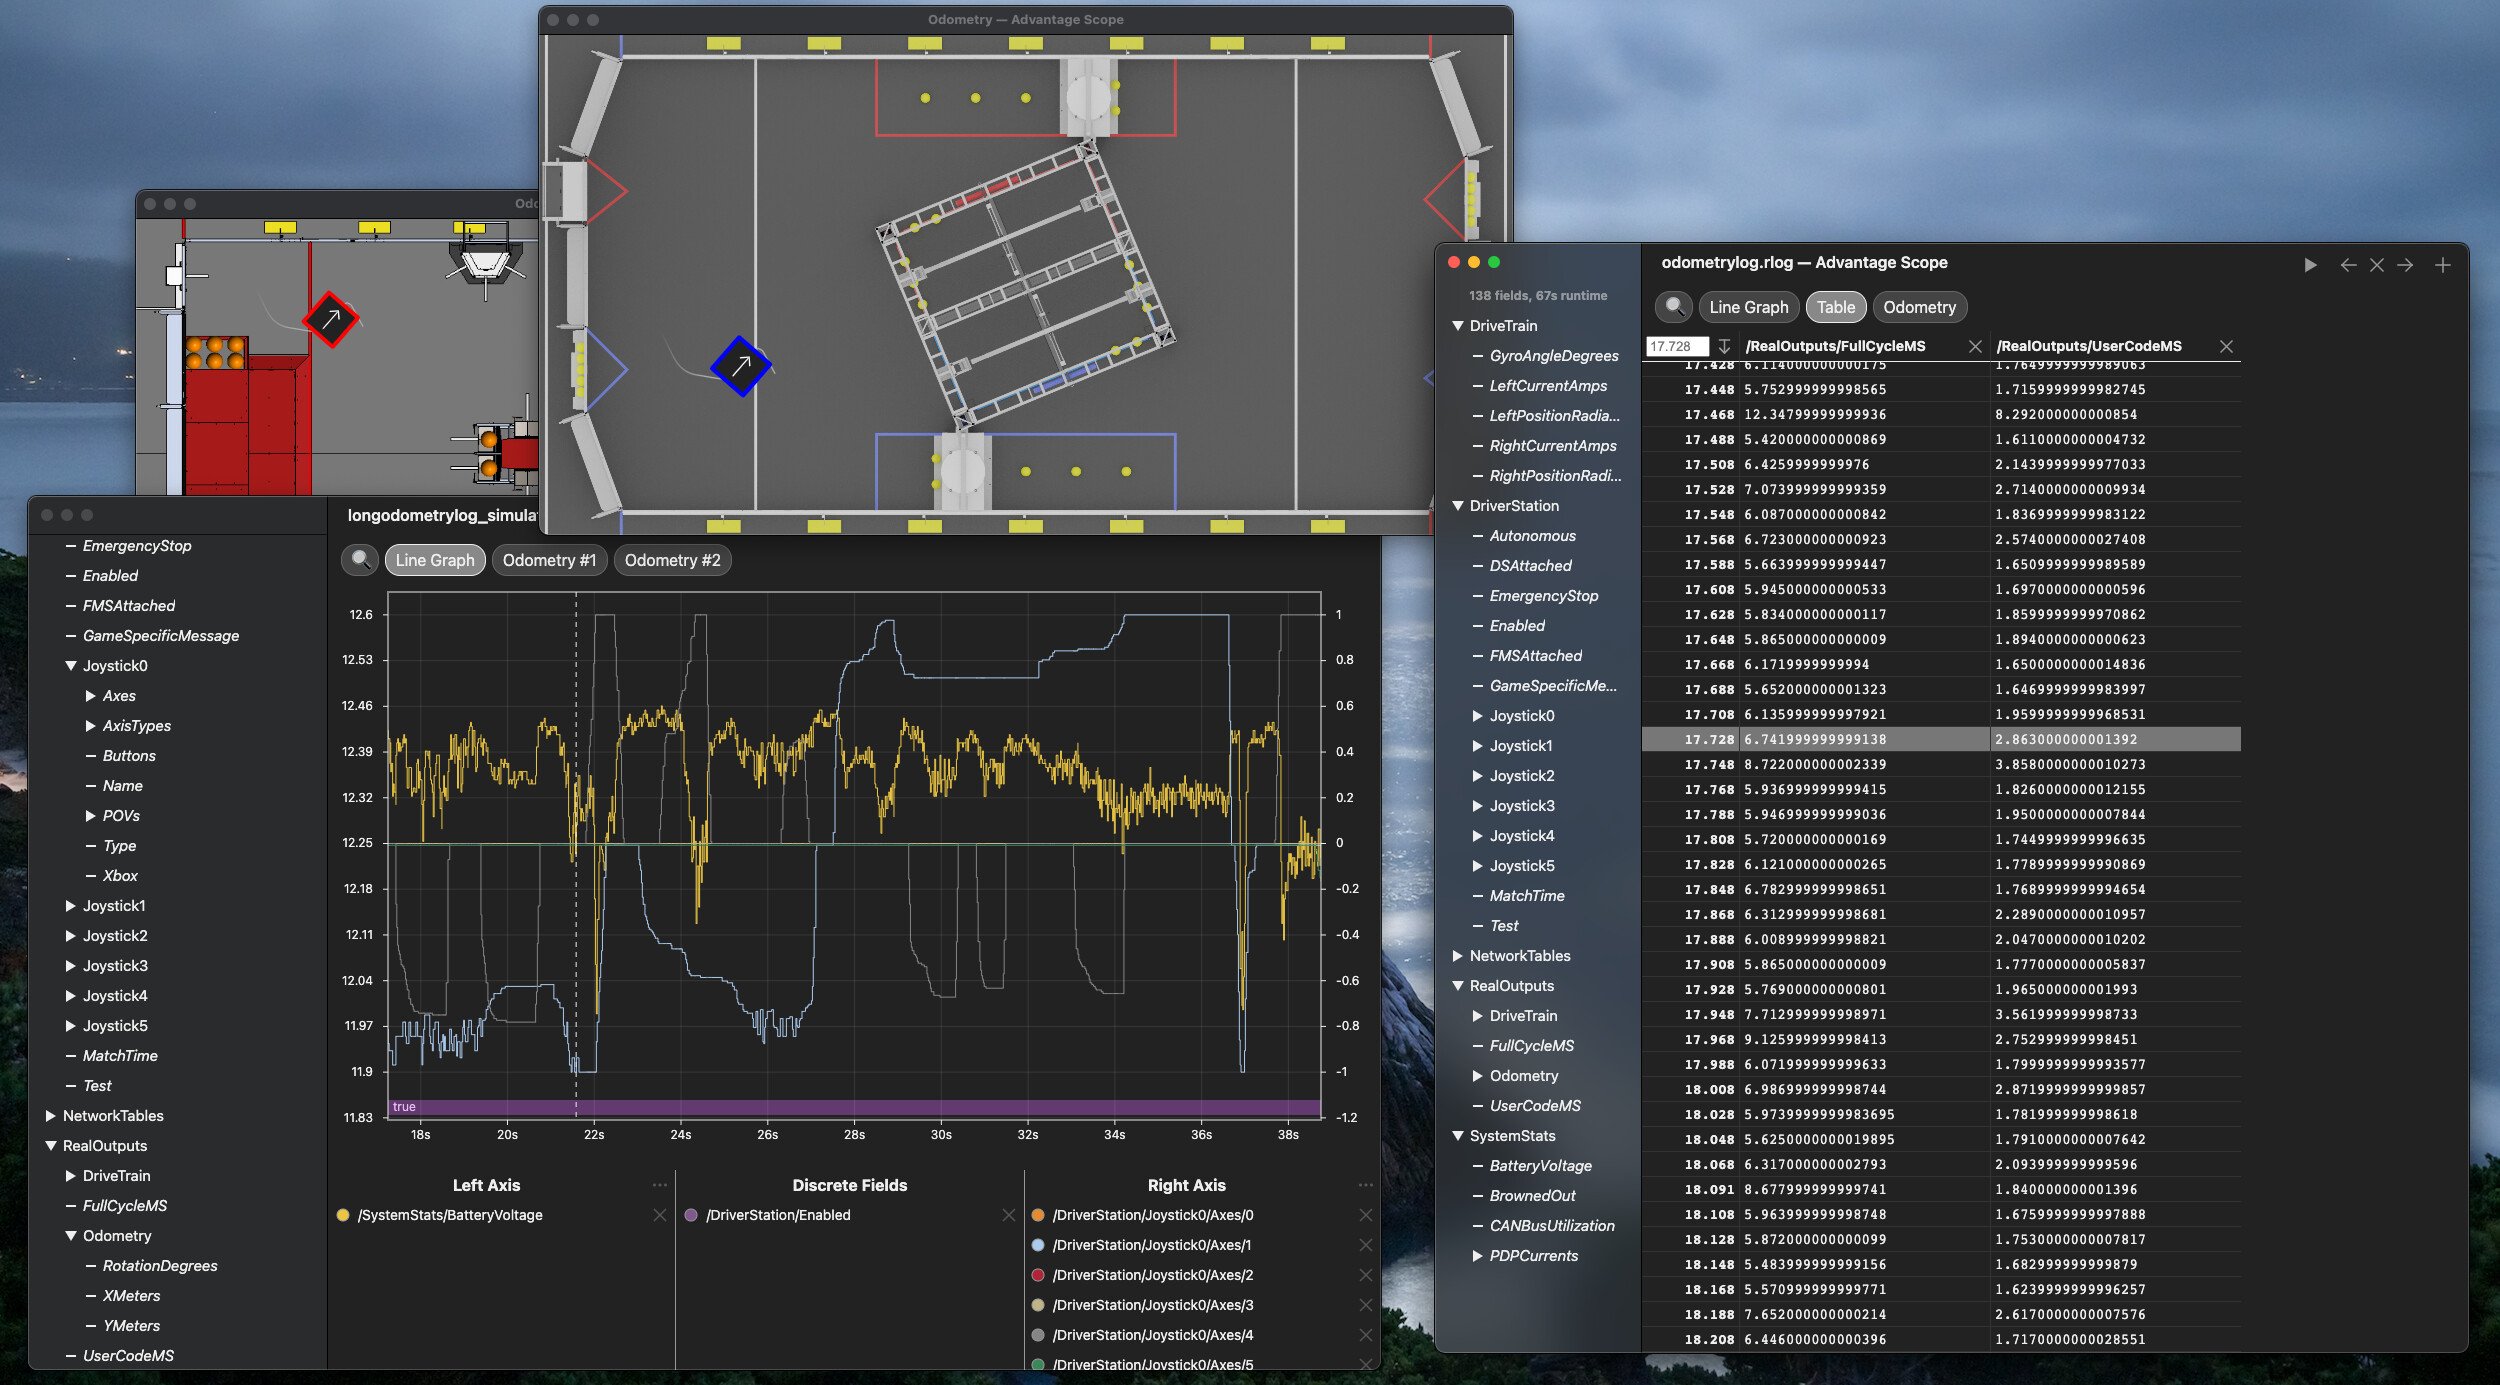Remove the /RealOutputs/FullCycleMS column
This screenshot has height=1385, width=2500.
point(1975,346)
